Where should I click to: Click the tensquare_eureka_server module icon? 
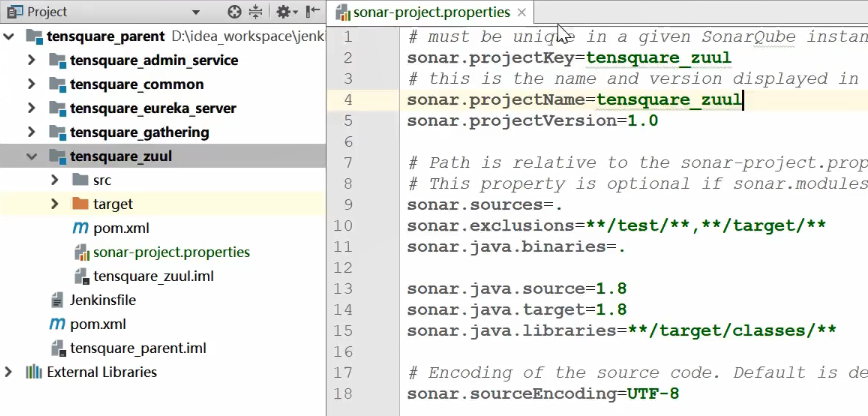(58, 108)
